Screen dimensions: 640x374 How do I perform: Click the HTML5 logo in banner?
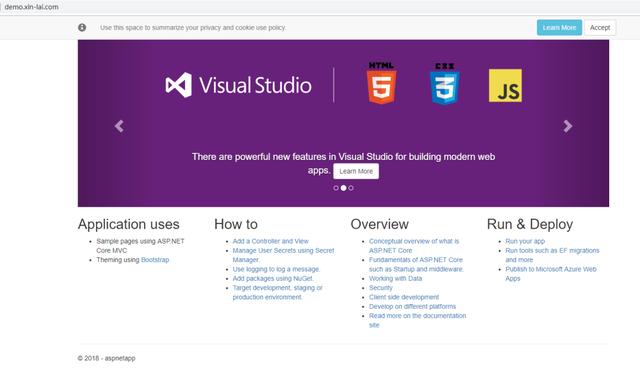381,83
